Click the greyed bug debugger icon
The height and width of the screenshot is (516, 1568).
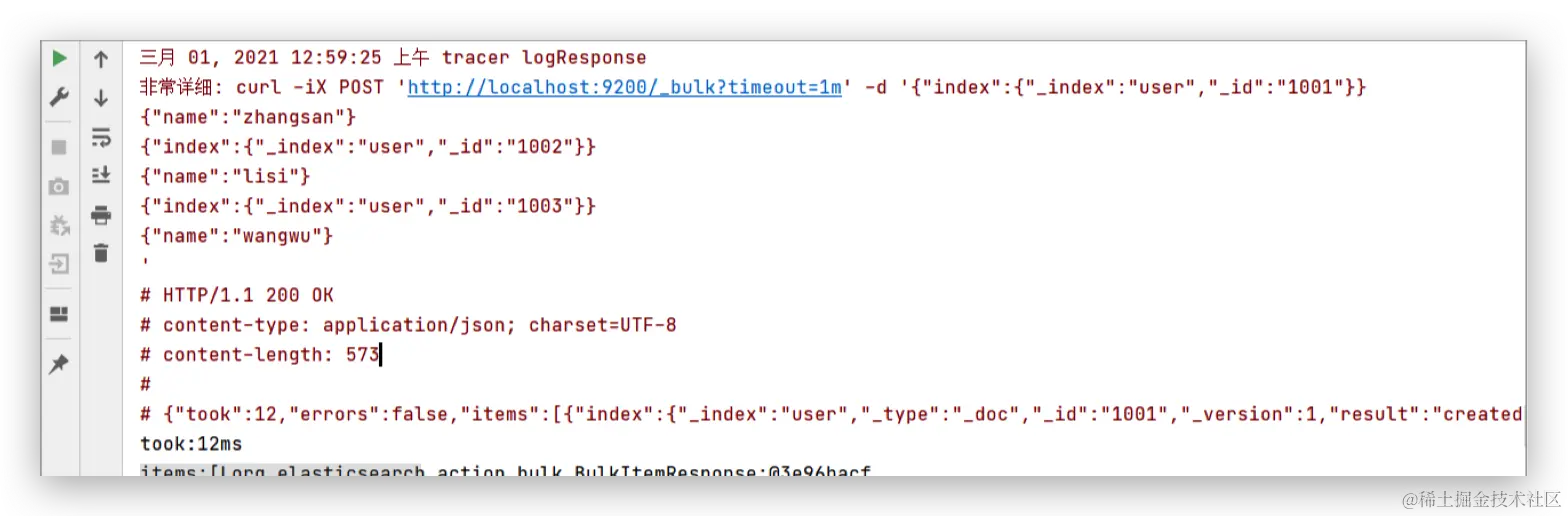pos(59,225)
